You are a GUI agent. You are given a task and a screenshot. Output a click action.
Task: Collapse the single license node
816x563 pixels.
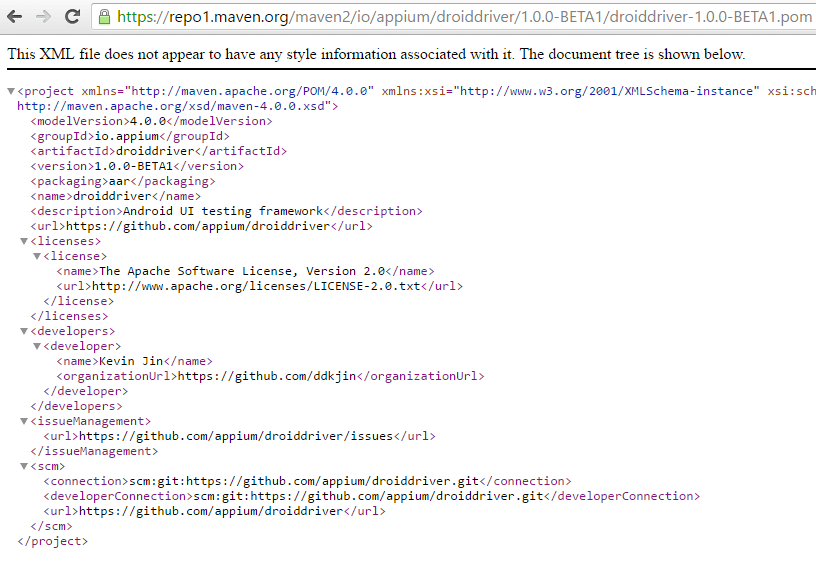(x=37, y=256)
